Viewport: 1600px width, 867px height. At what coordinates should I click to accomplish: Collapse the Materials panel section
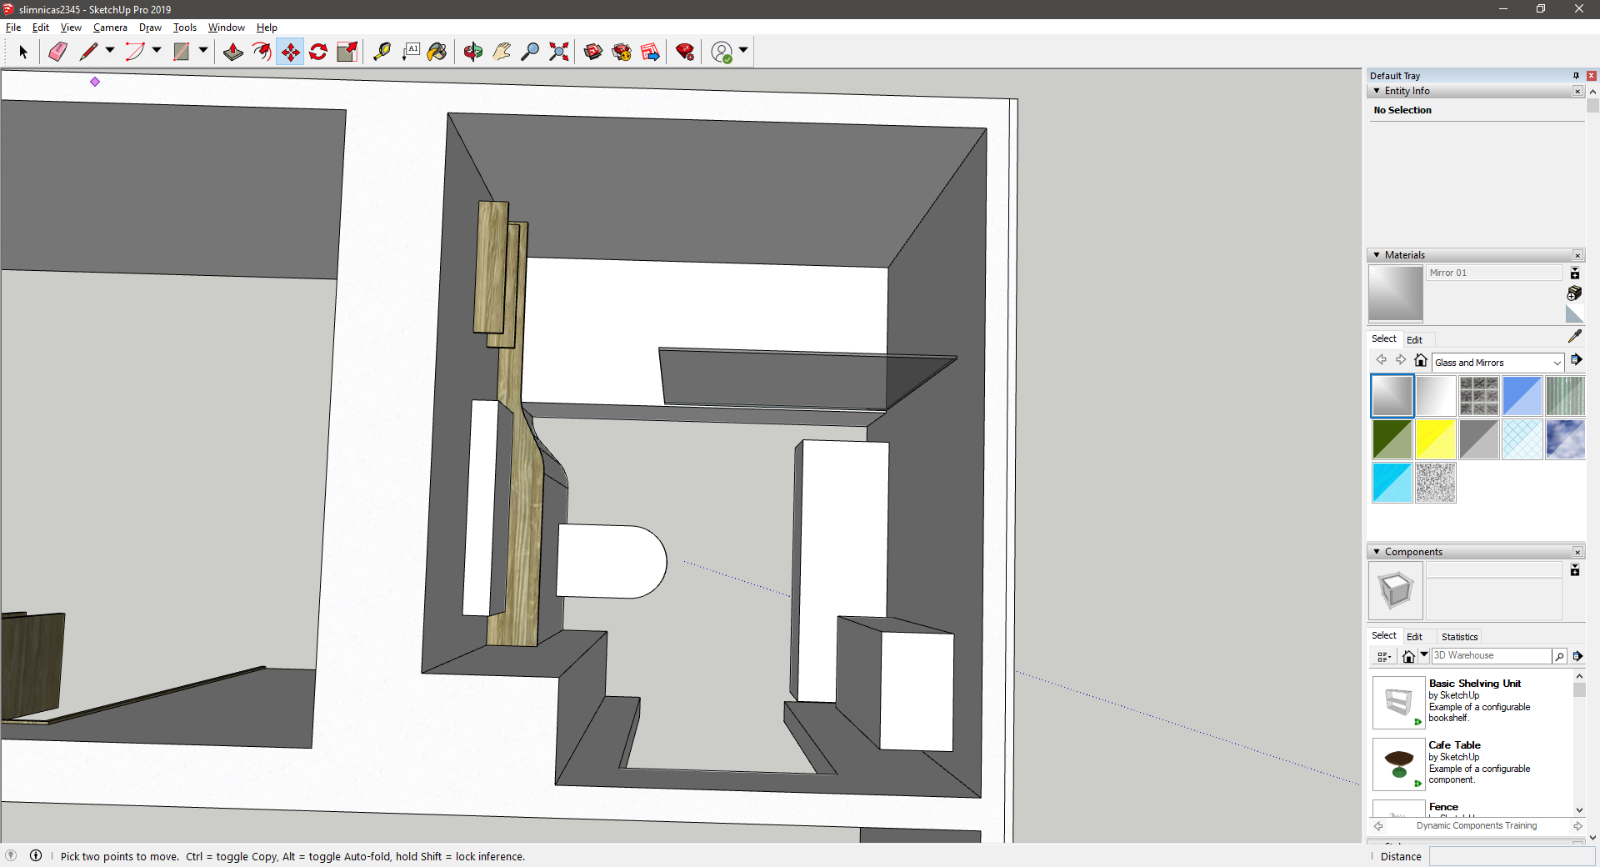1377,255
